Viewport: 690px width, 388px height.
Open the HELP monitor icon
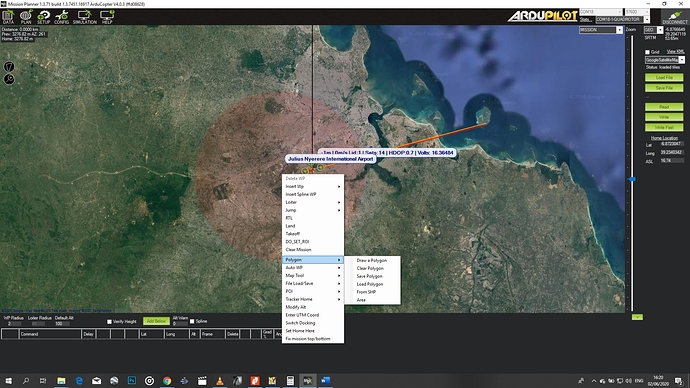[x=107, y=17]
